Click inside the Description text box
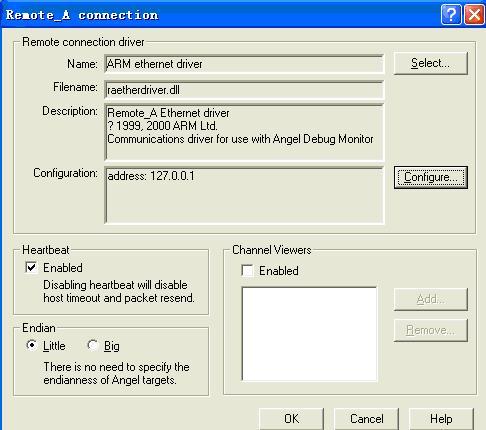Image resolution: width=486 pixels, height=430 pixels. click(x=244, y=132)
